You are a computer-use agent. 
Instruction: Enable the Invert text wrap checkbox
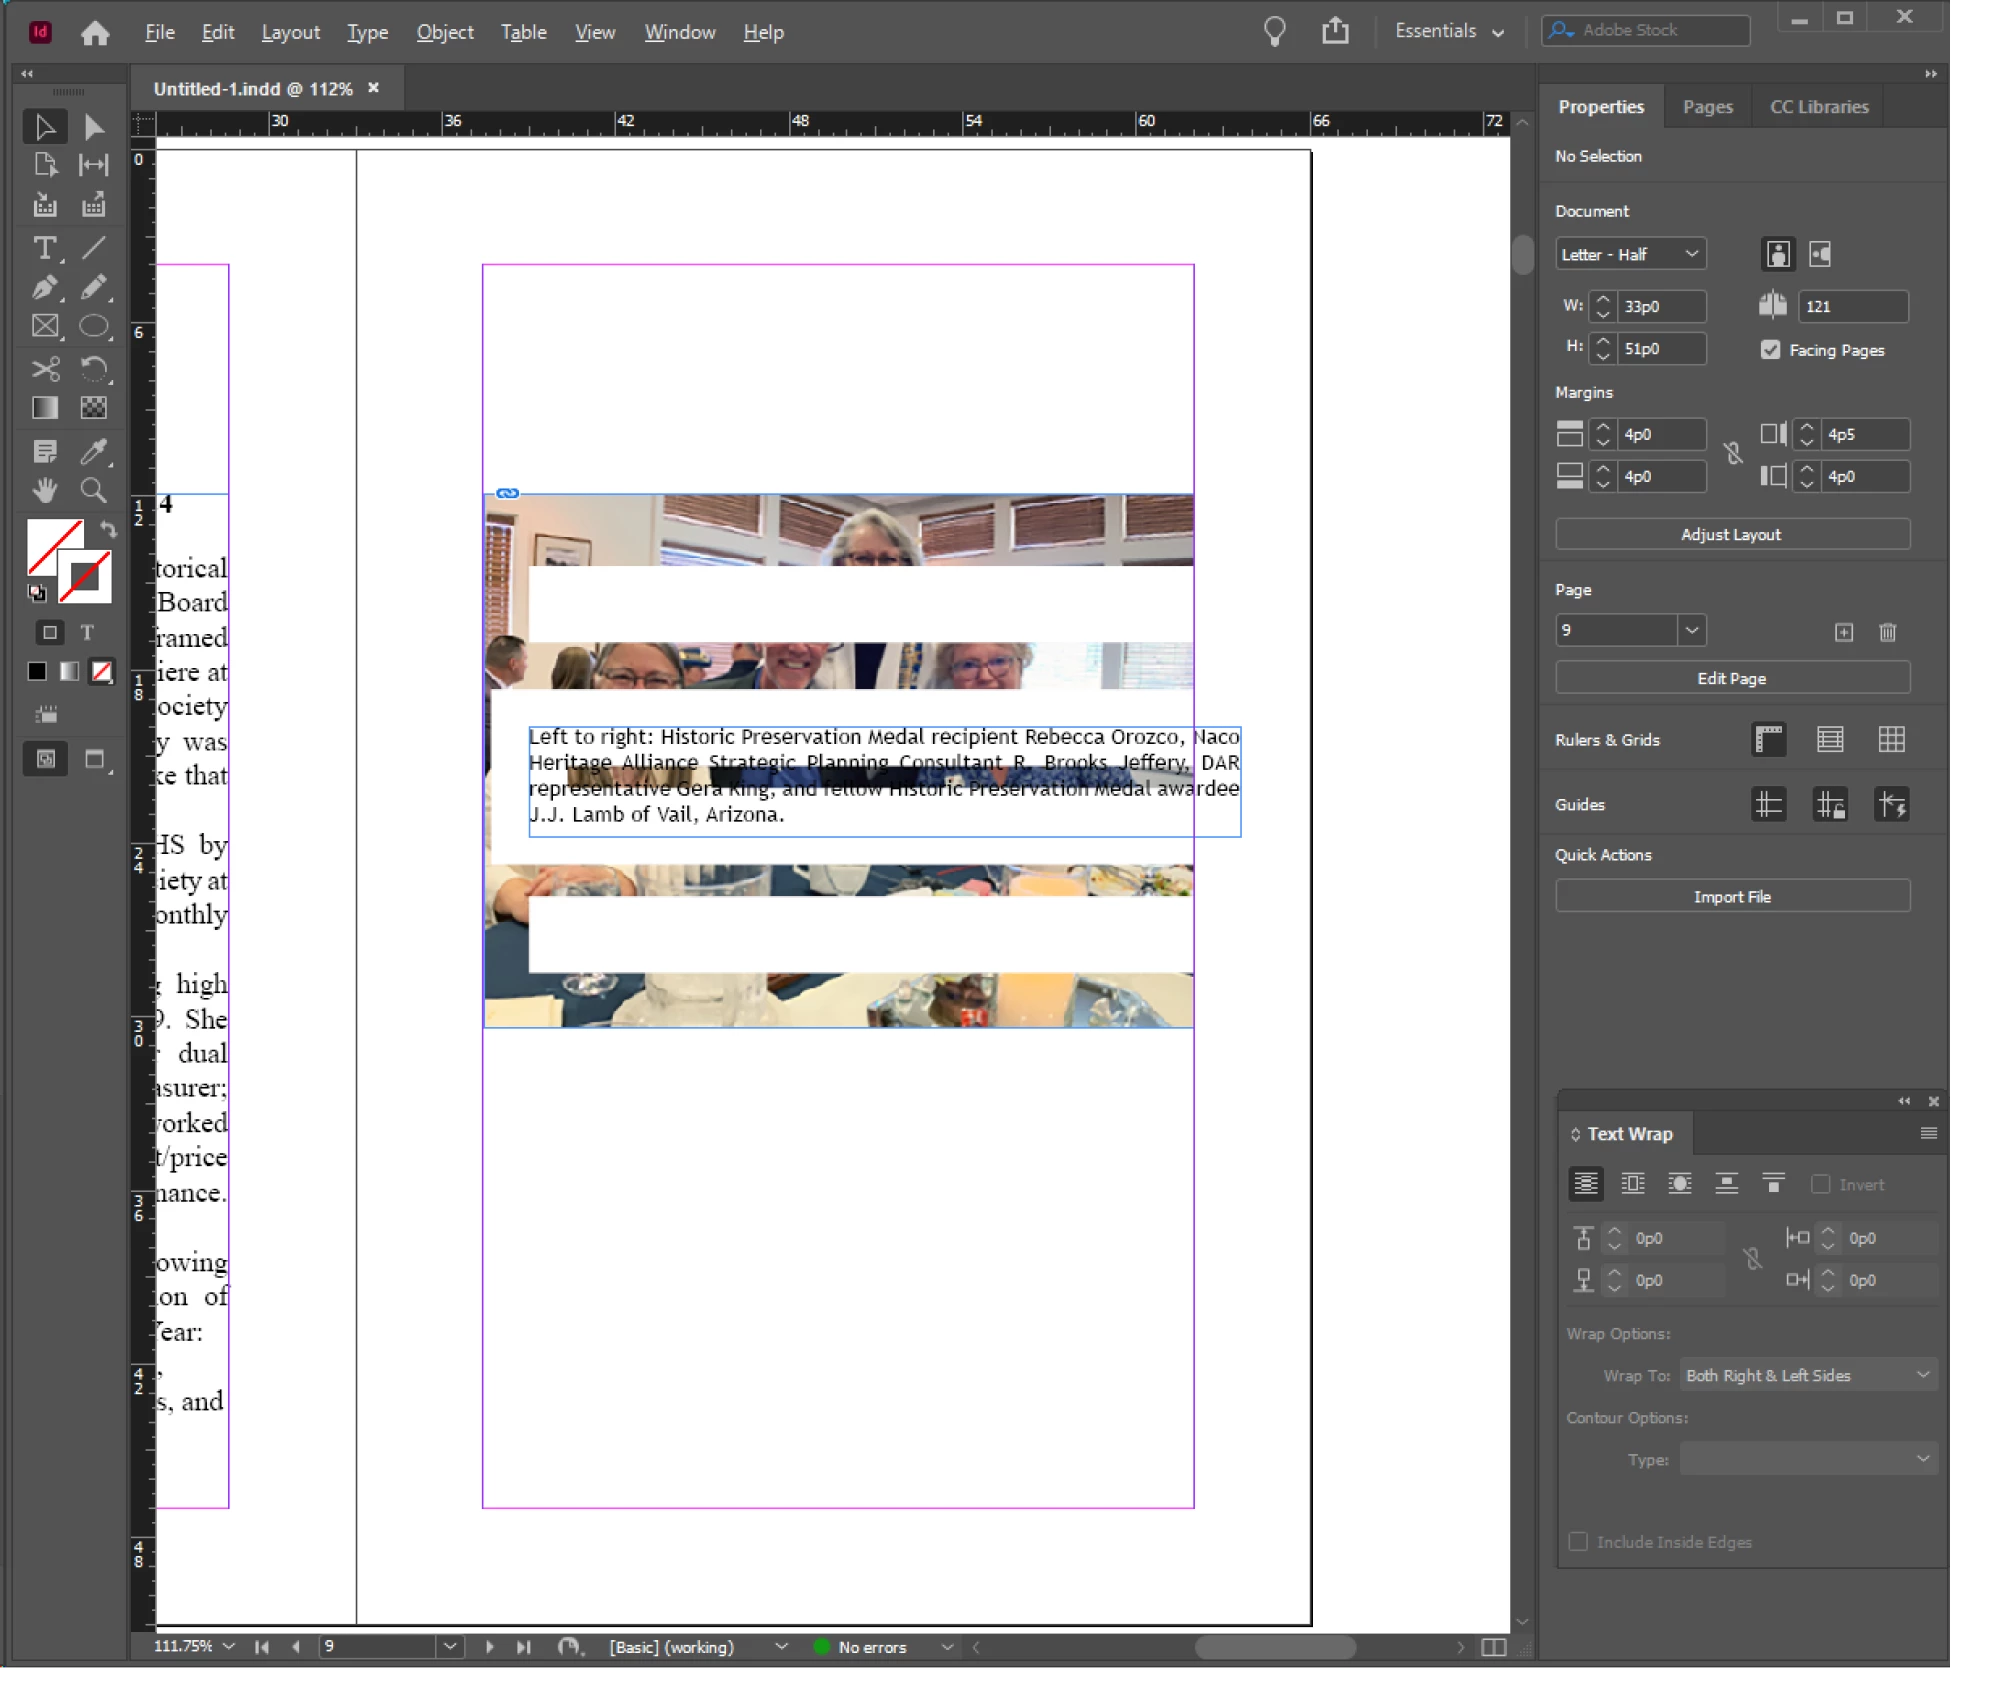(1820, 1184)
